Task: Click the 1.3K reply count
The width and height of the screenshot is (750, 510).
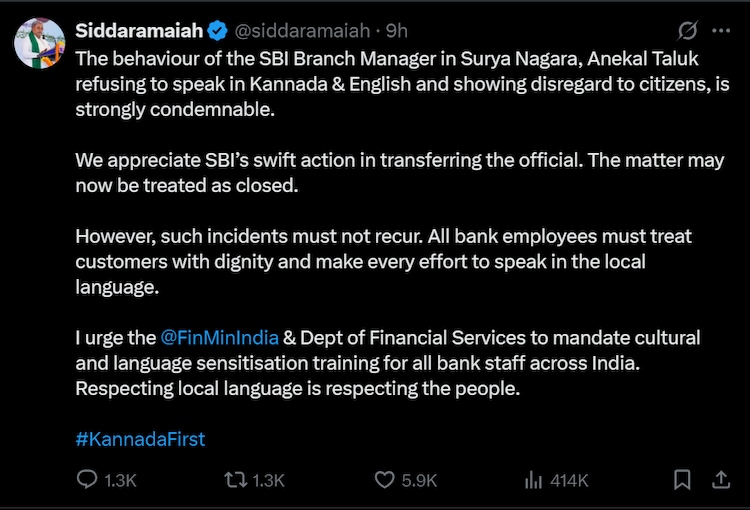Action: point(120,481)
